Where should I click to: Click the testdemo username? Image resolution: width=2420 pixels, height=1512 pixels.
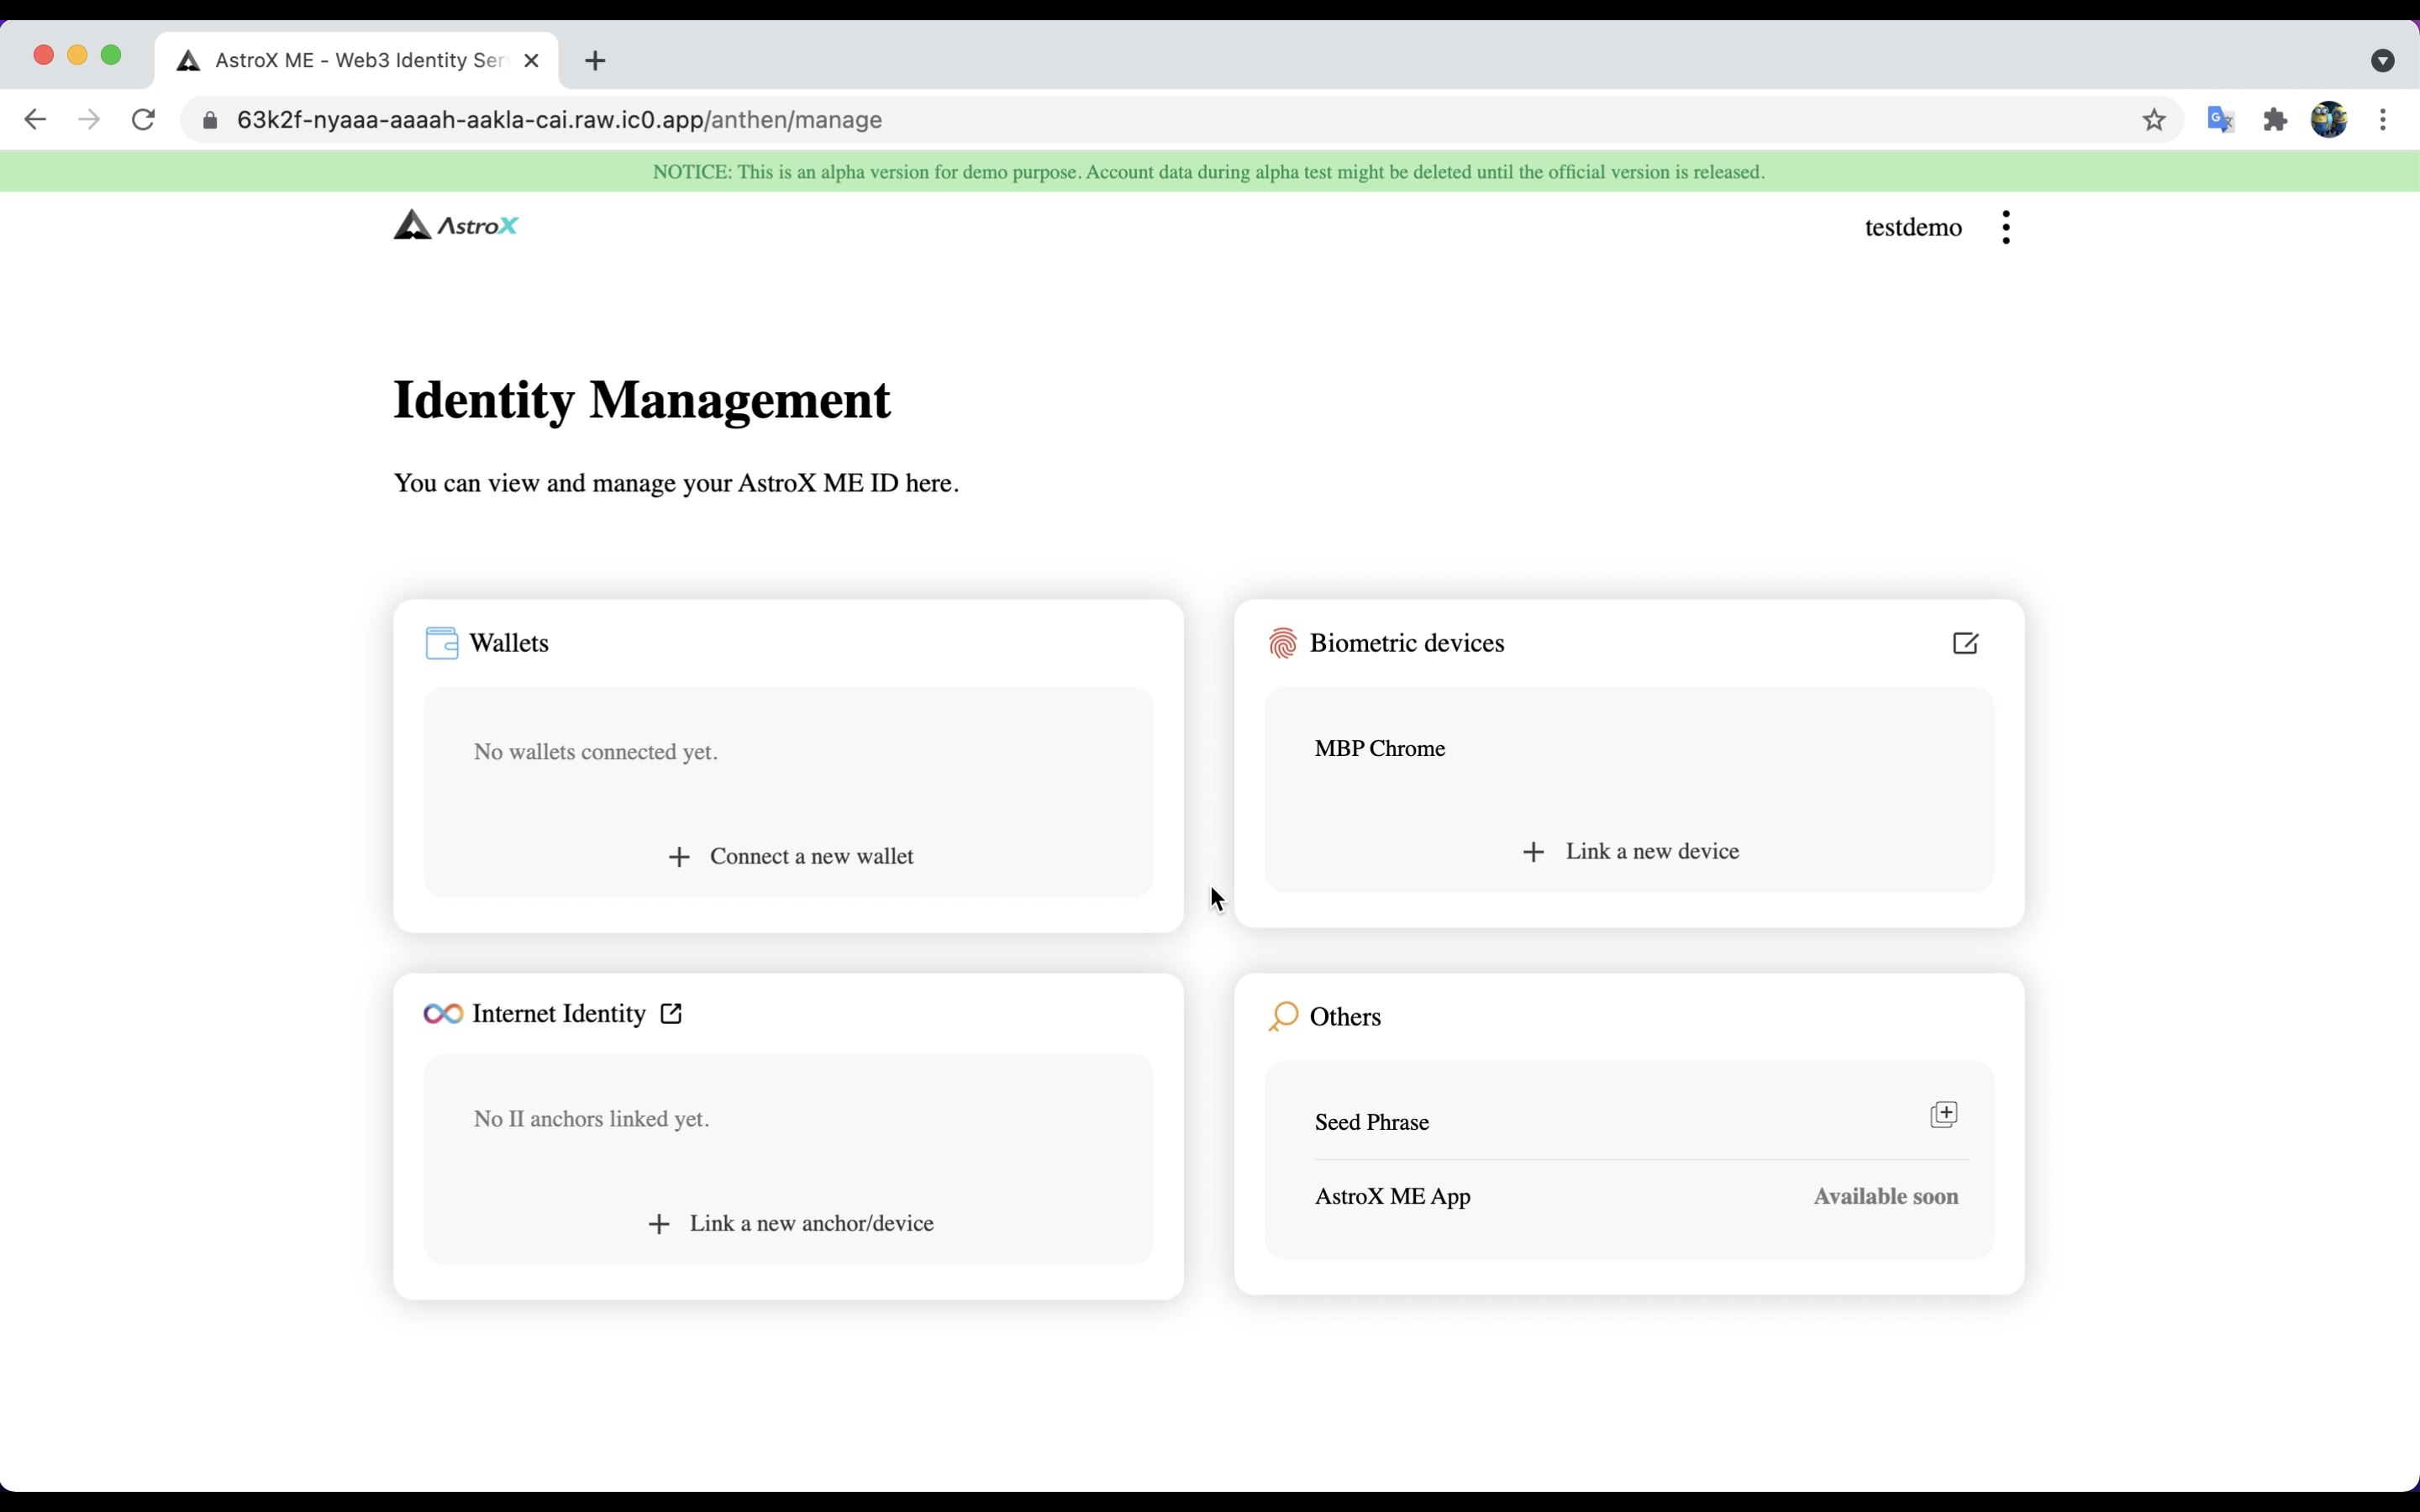(1913, 228)
